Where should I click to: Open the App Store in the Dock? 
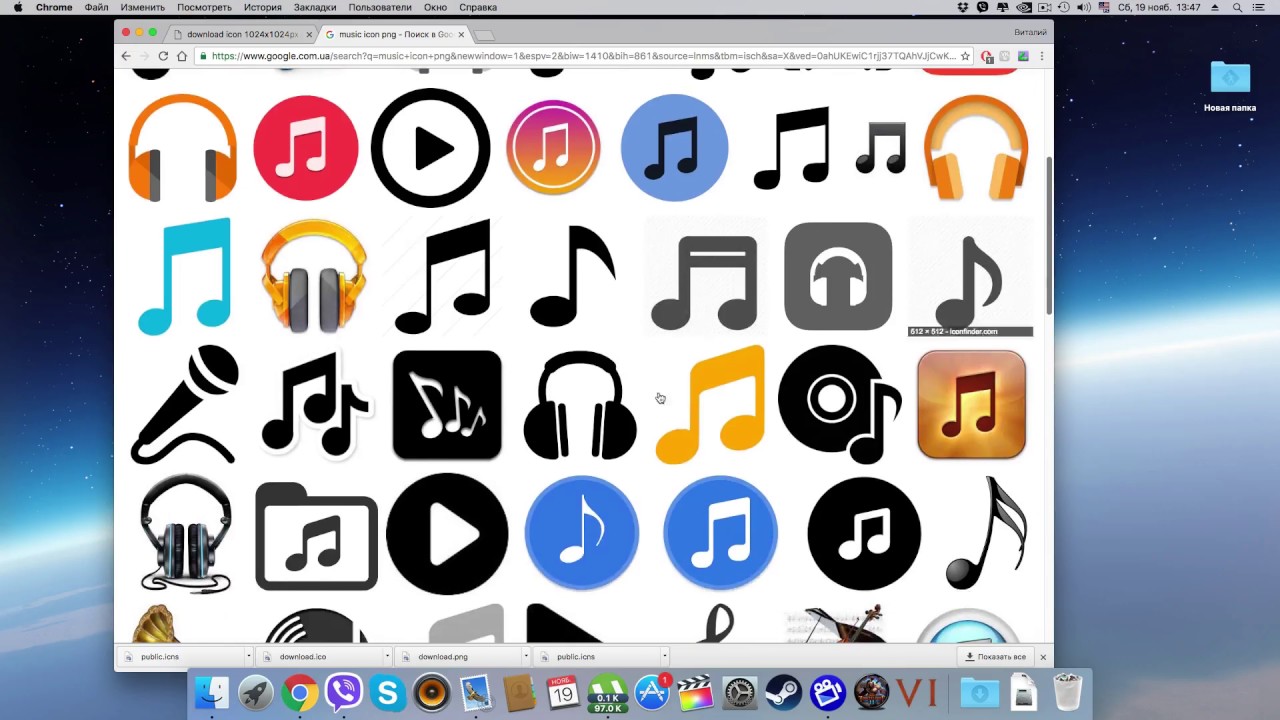point(652,693)
